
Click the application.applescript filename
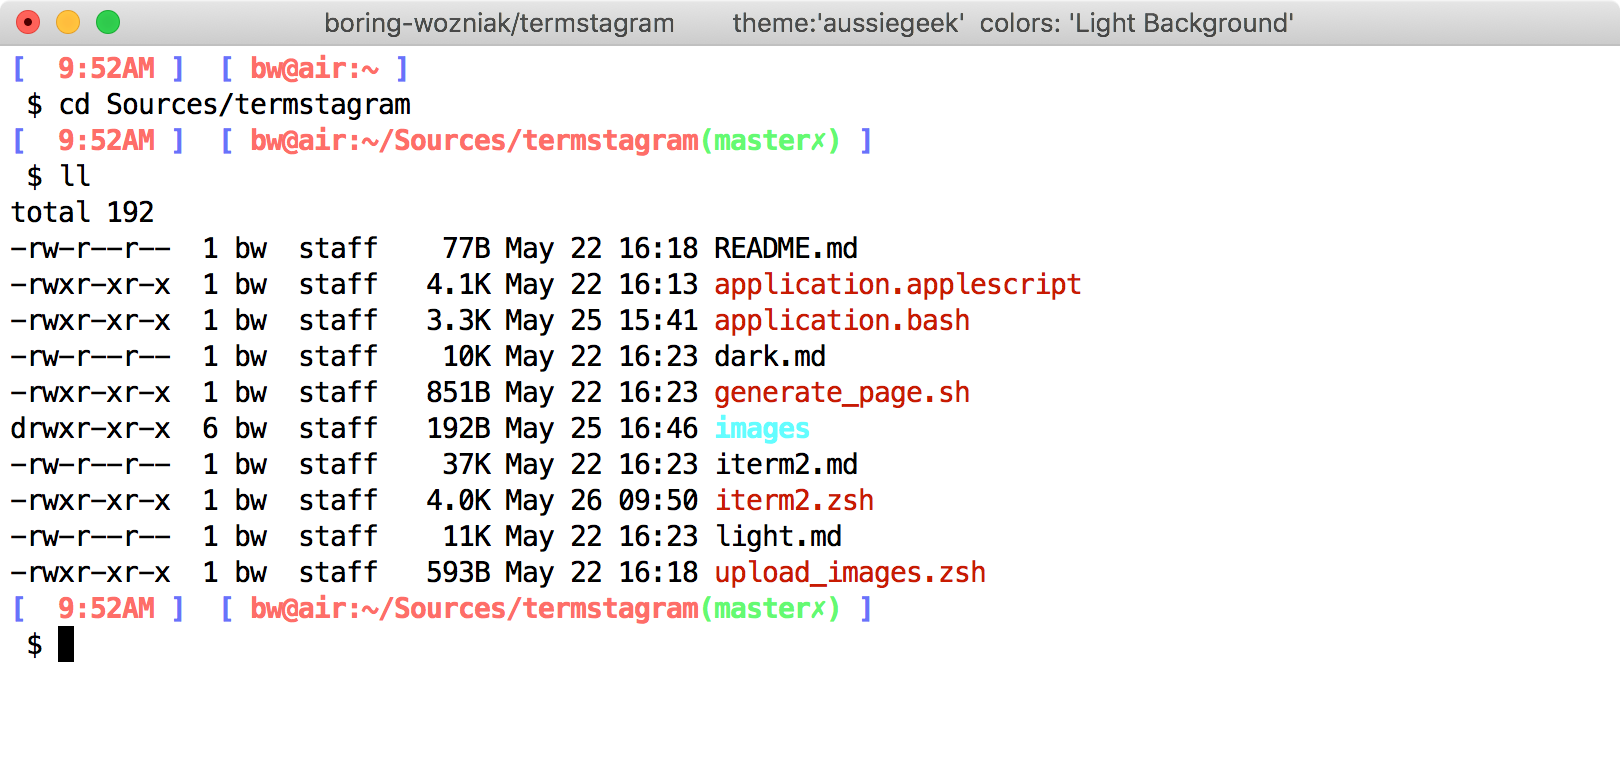click(x=897, y=284)
